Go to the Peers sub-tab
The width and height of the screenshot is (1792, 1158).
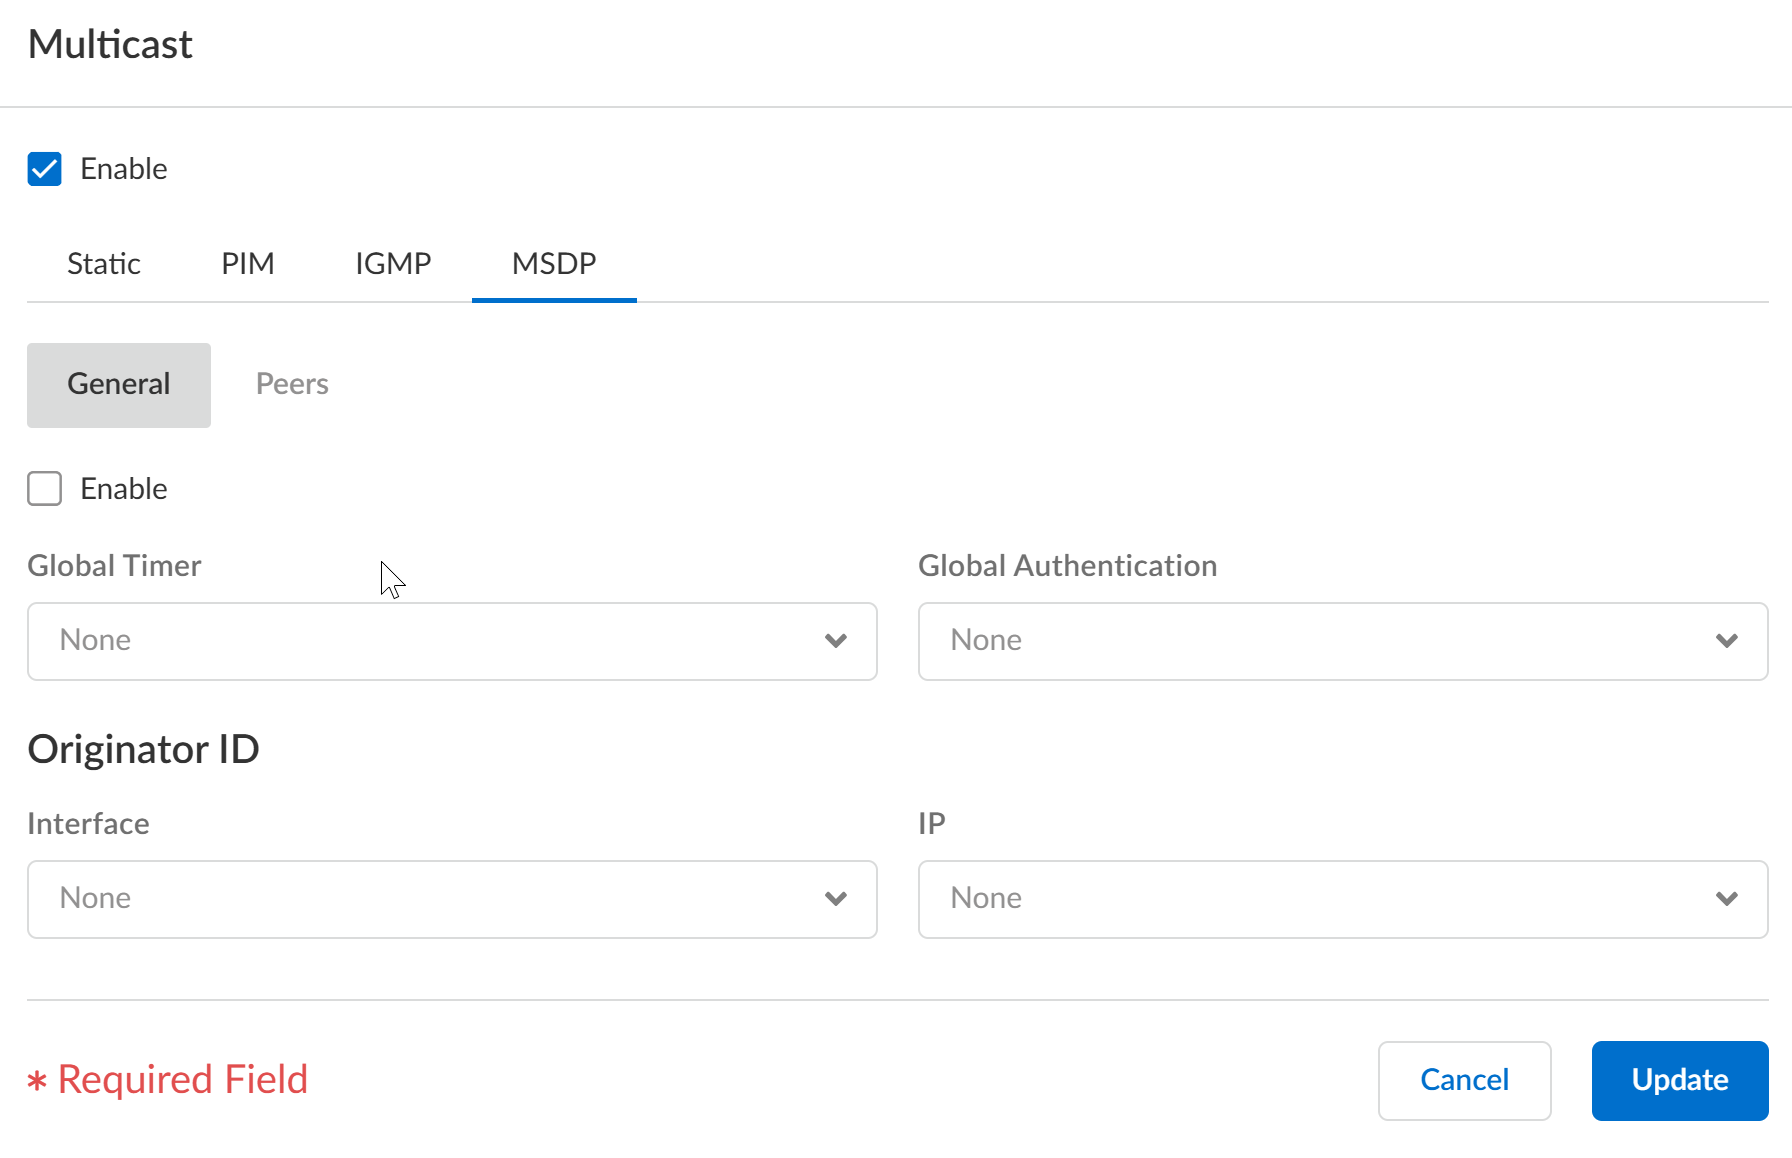tap(292, 385)
